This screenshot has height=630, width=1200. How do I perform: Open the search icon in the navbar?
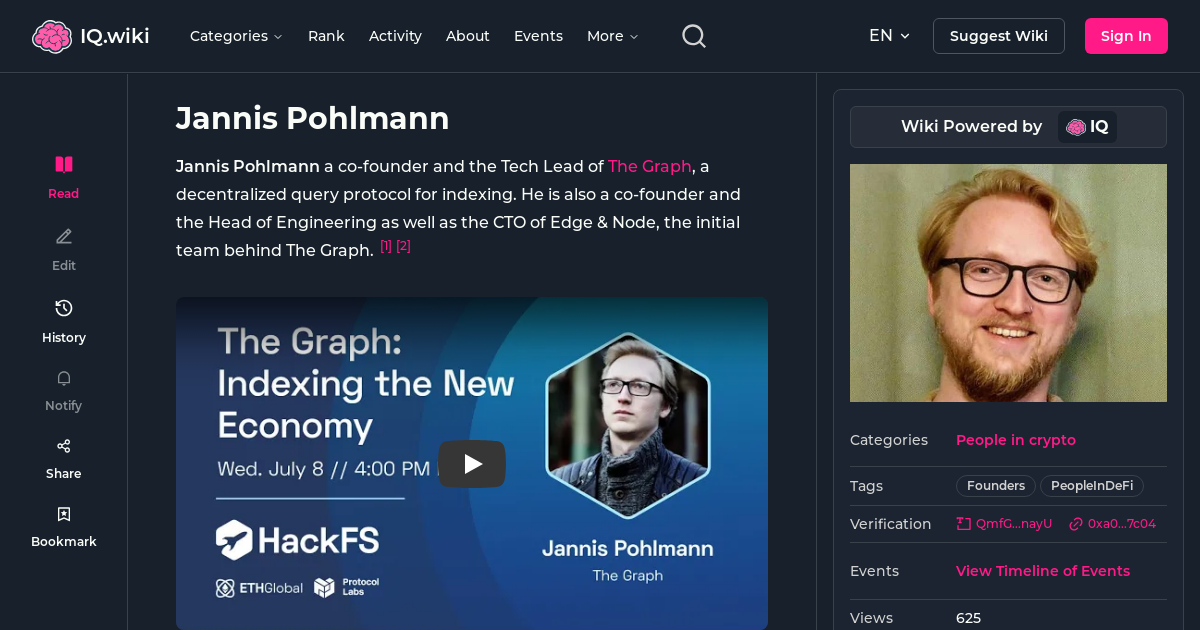[x=693, y=35]
